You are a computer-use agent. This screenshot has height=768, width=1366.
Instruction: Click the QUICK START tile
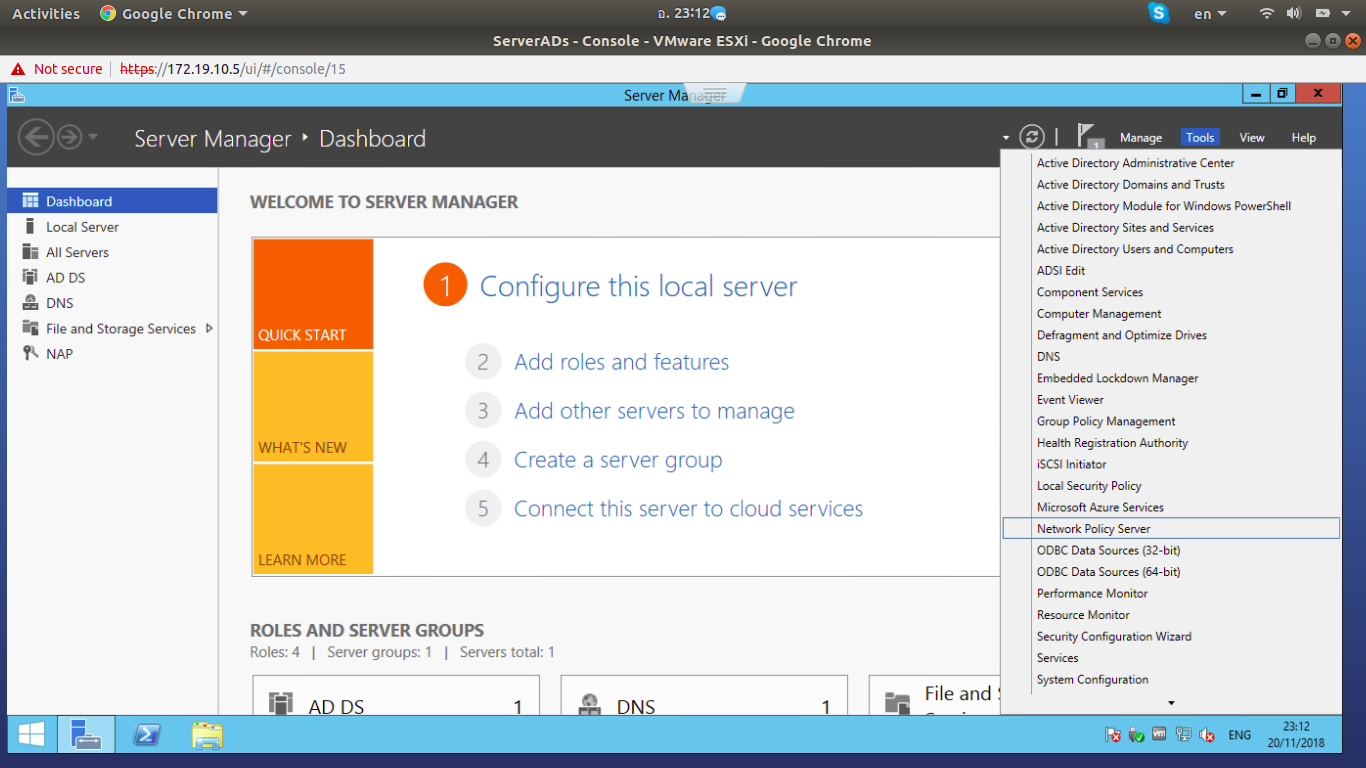pos(313,294)
